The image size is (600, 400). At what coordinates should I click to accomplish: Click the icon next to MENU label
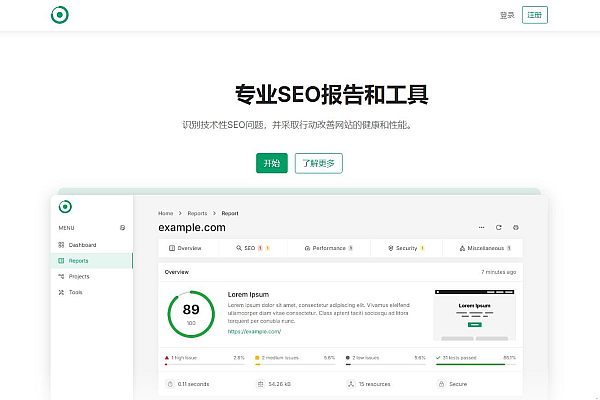122,228
